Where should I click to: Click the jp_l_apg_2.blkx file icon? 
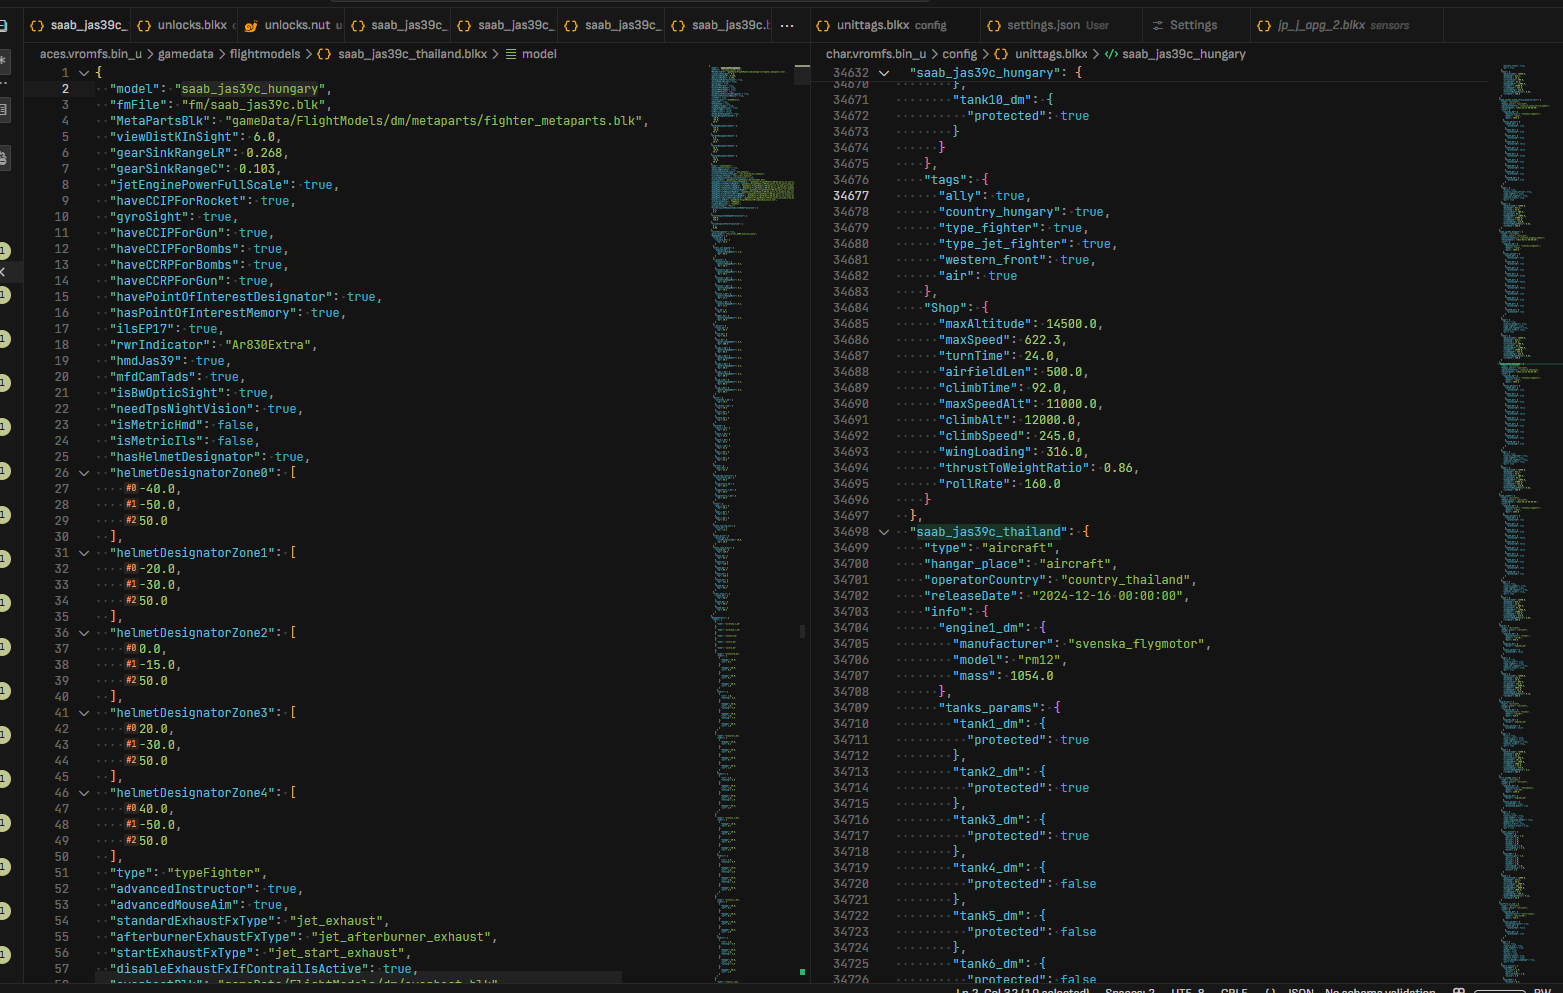(1264, 25)
